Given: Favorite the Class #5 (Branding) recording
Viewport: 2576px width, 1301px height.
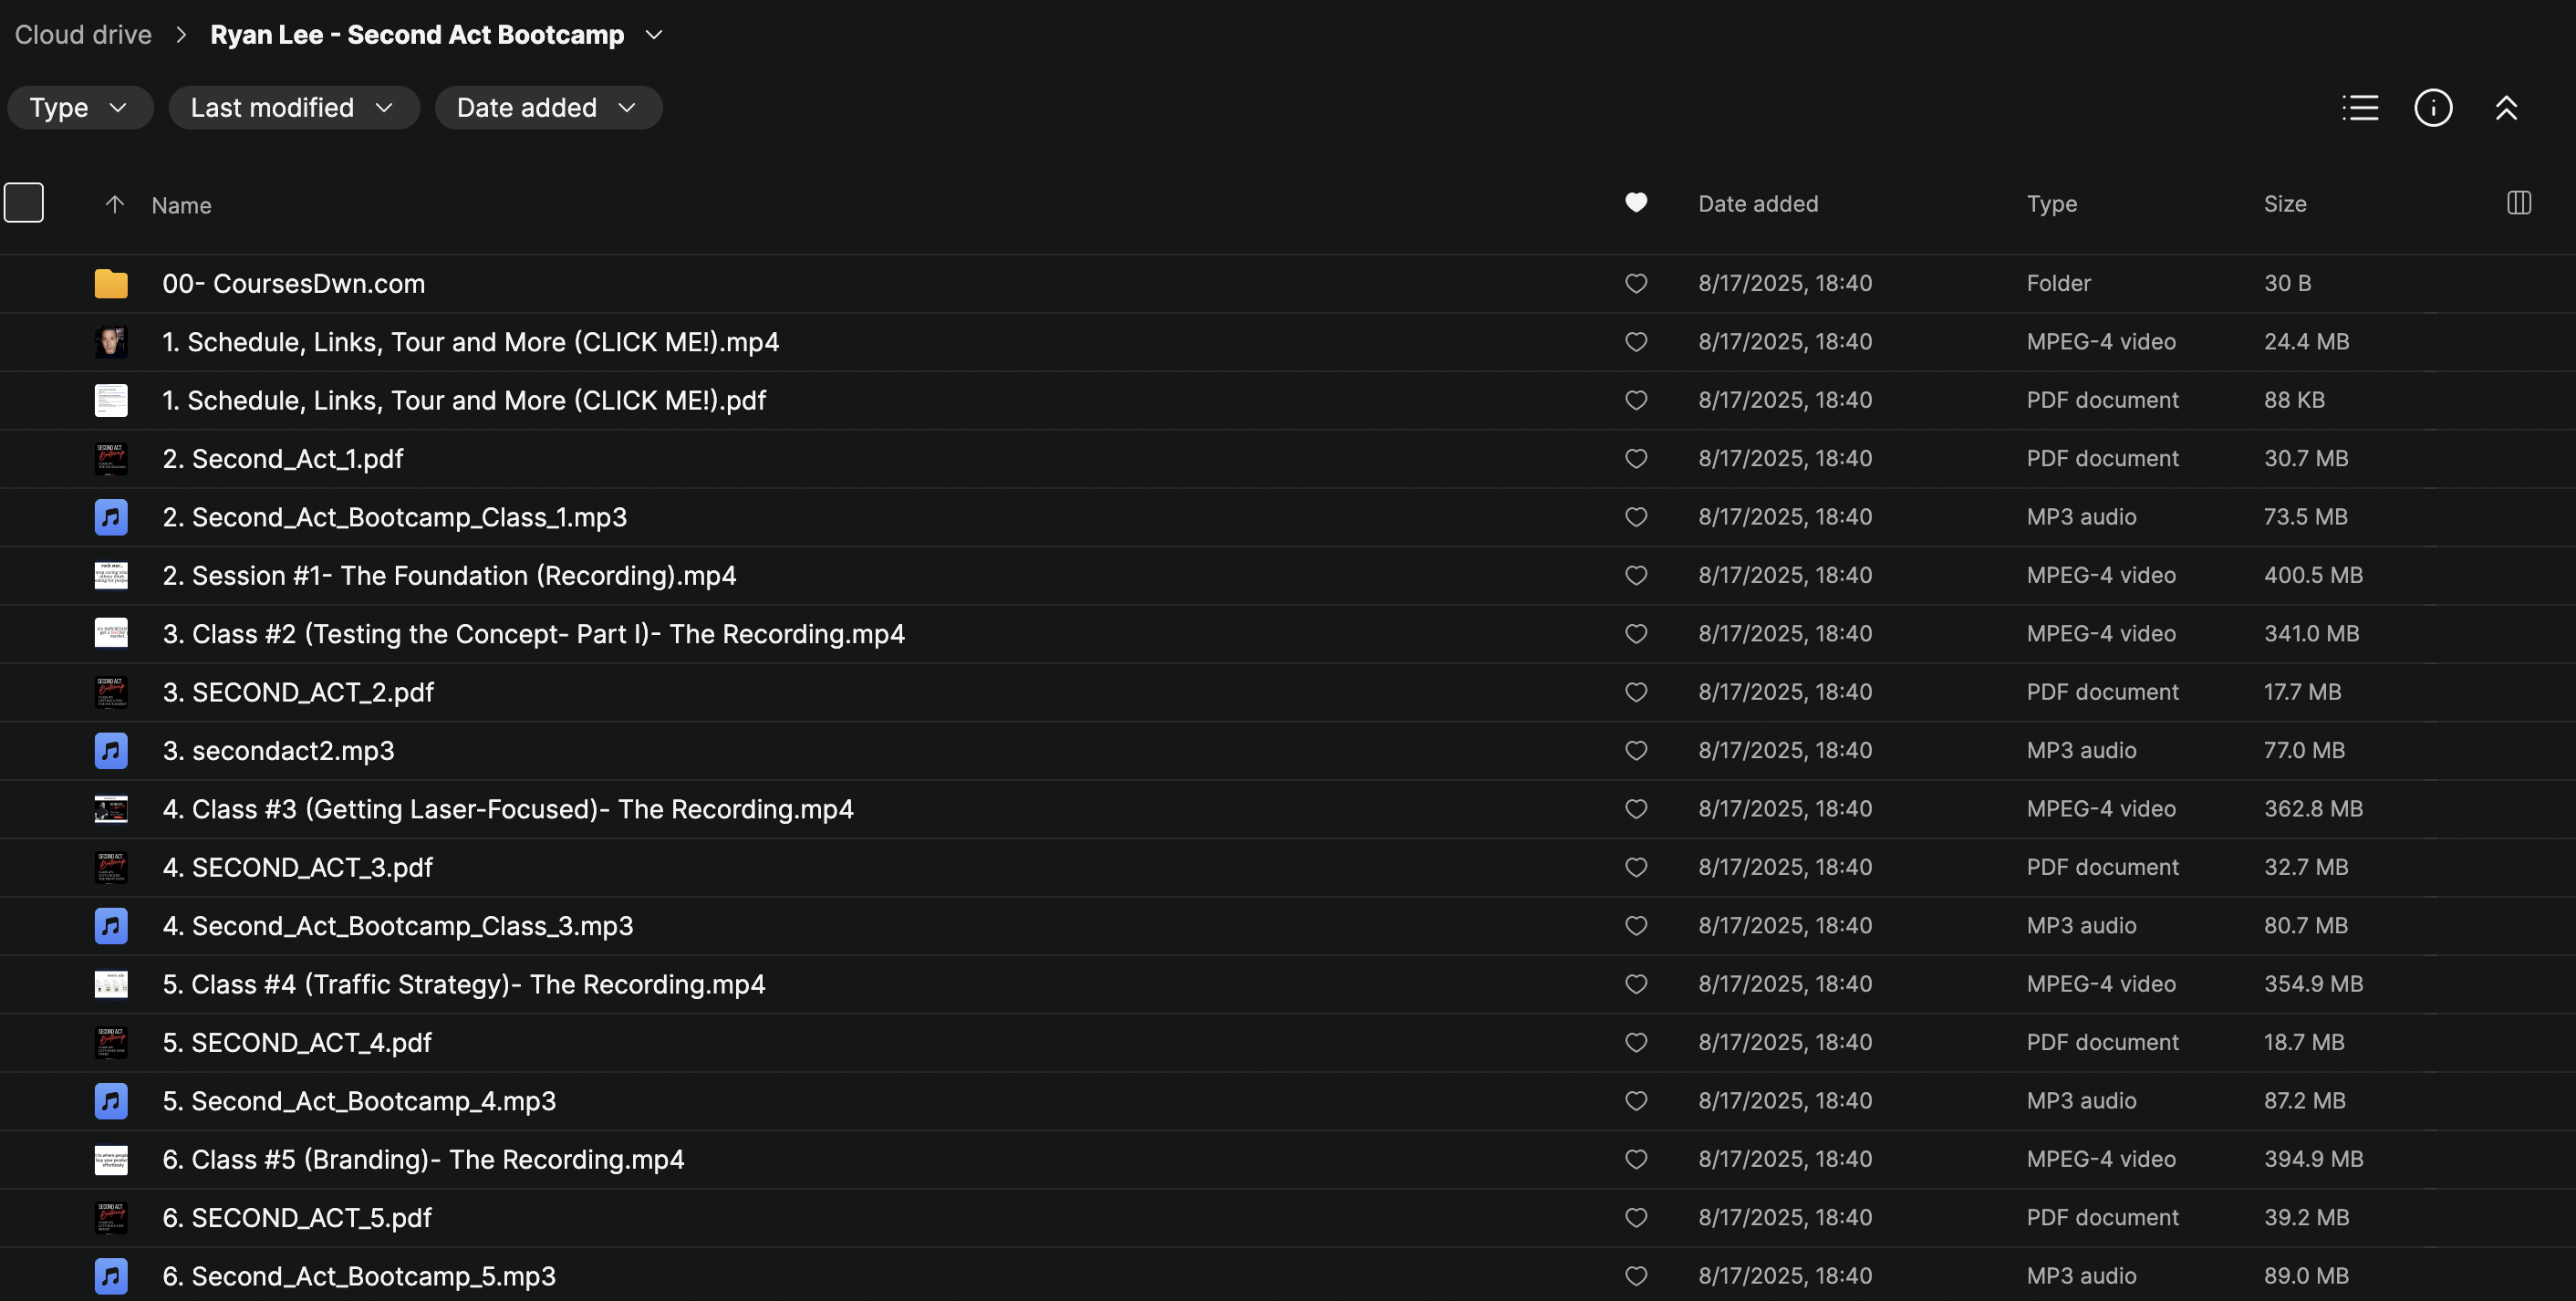Looking at the screenshot, I should pyautogui.click(x=1636, y=1160).
